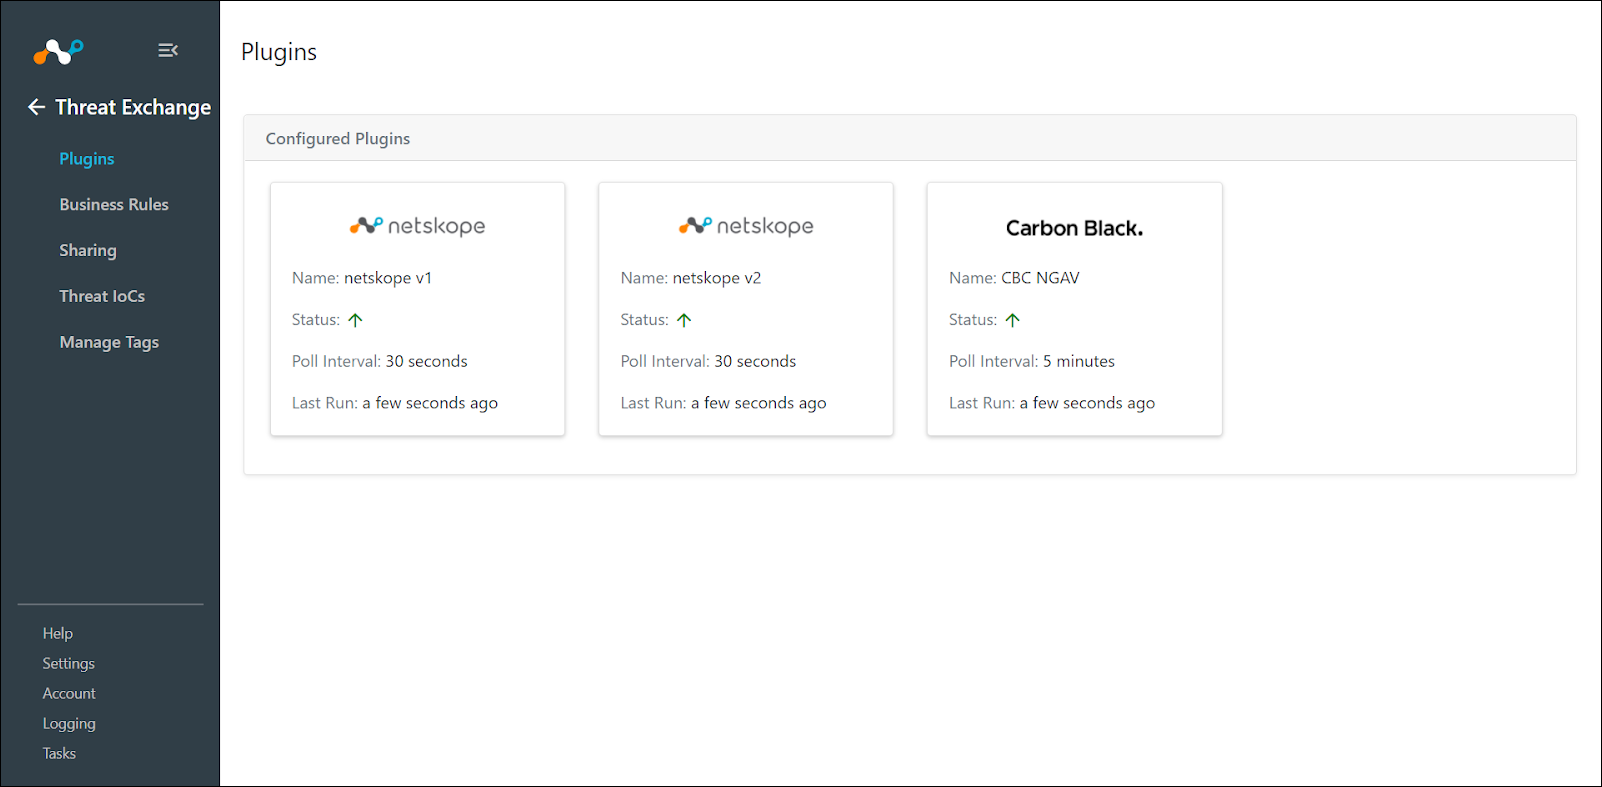Click the name 'netskope v1'
The image size is (1602, 787).
point(388,278)
